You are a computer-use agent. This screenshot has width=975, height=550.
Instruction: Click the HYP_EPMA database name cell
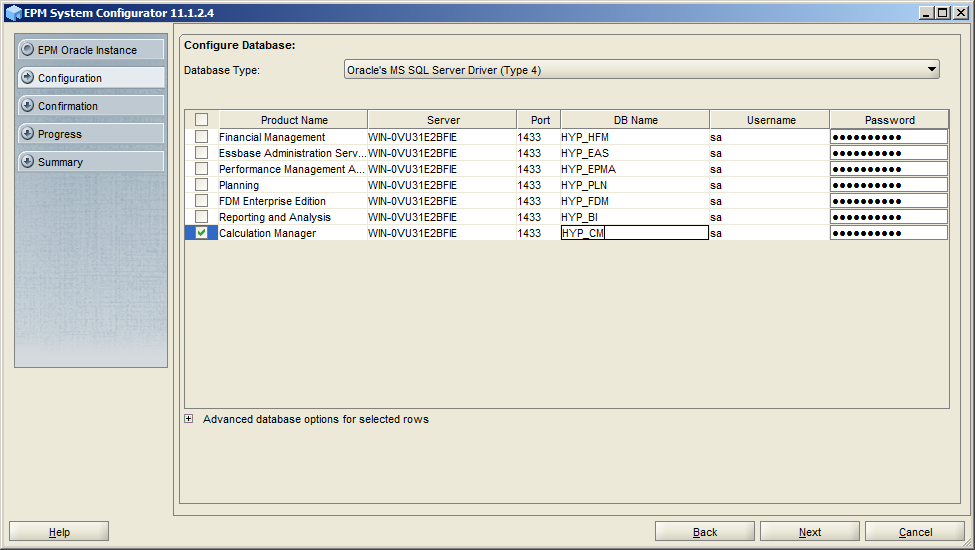(635, 169)
